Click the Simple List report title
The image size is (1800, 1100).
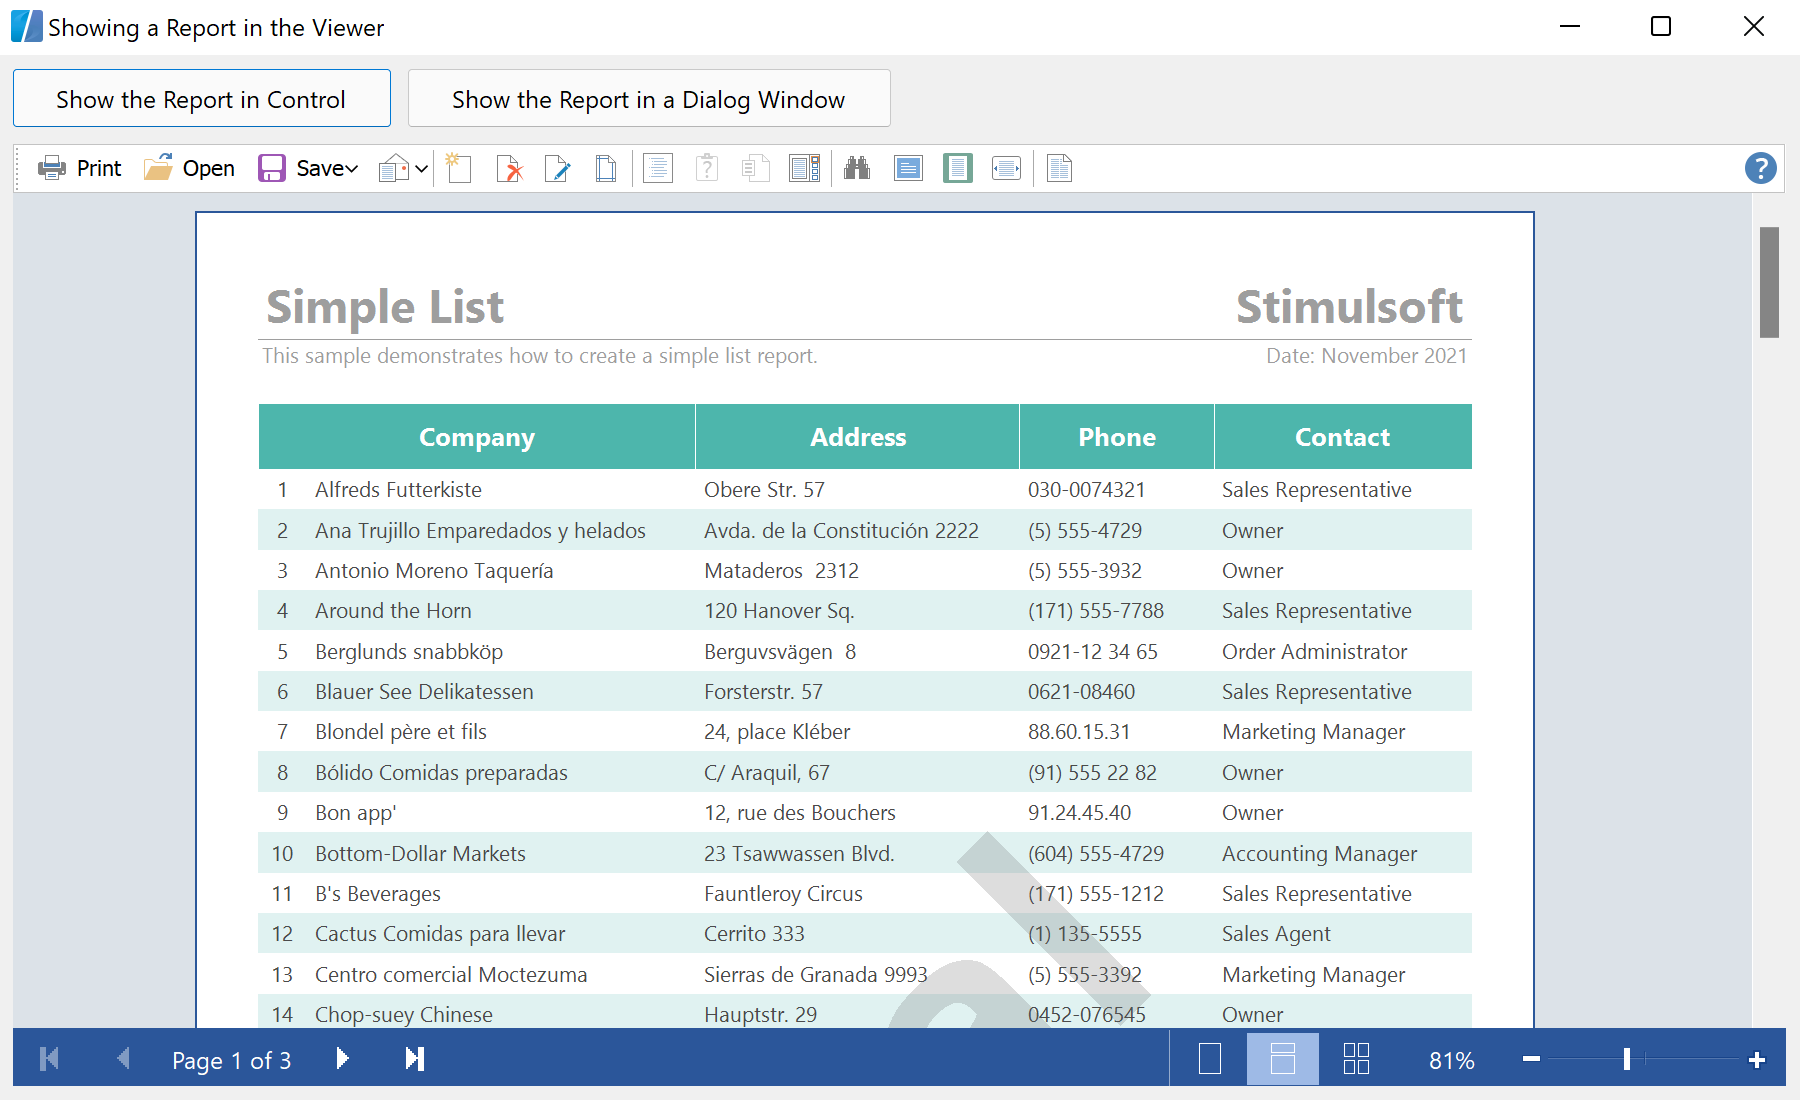coord(385,307)
